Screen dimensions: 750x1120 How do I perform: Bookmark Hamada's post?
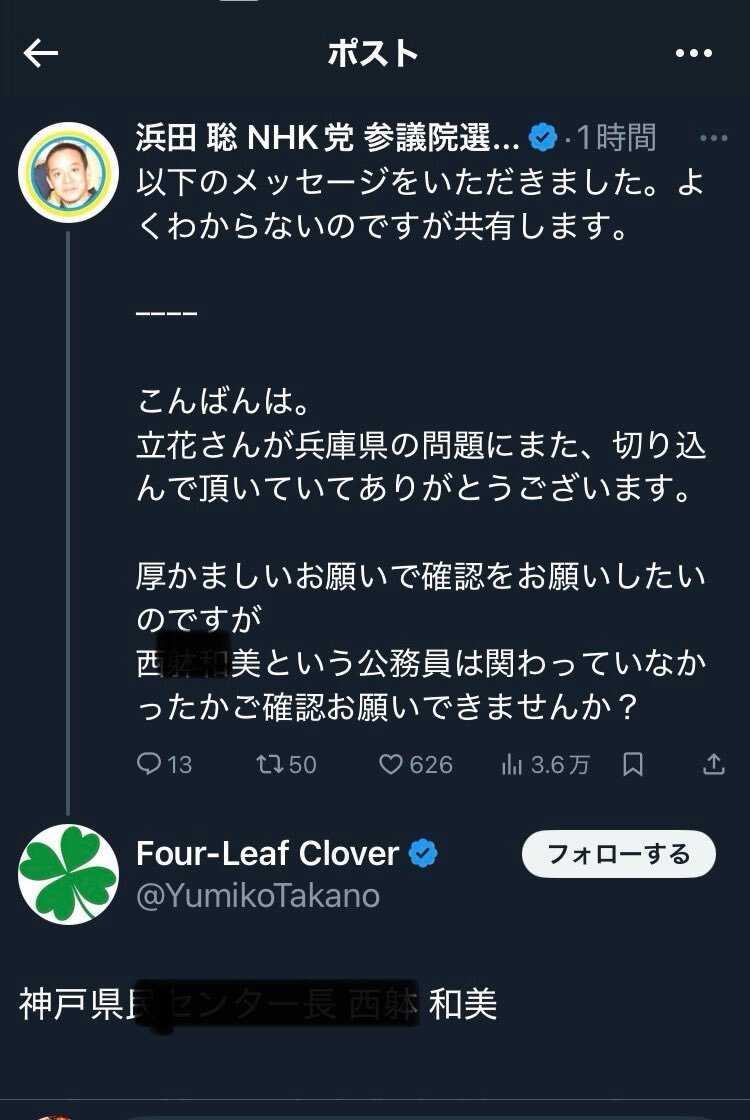coord(633,764)
